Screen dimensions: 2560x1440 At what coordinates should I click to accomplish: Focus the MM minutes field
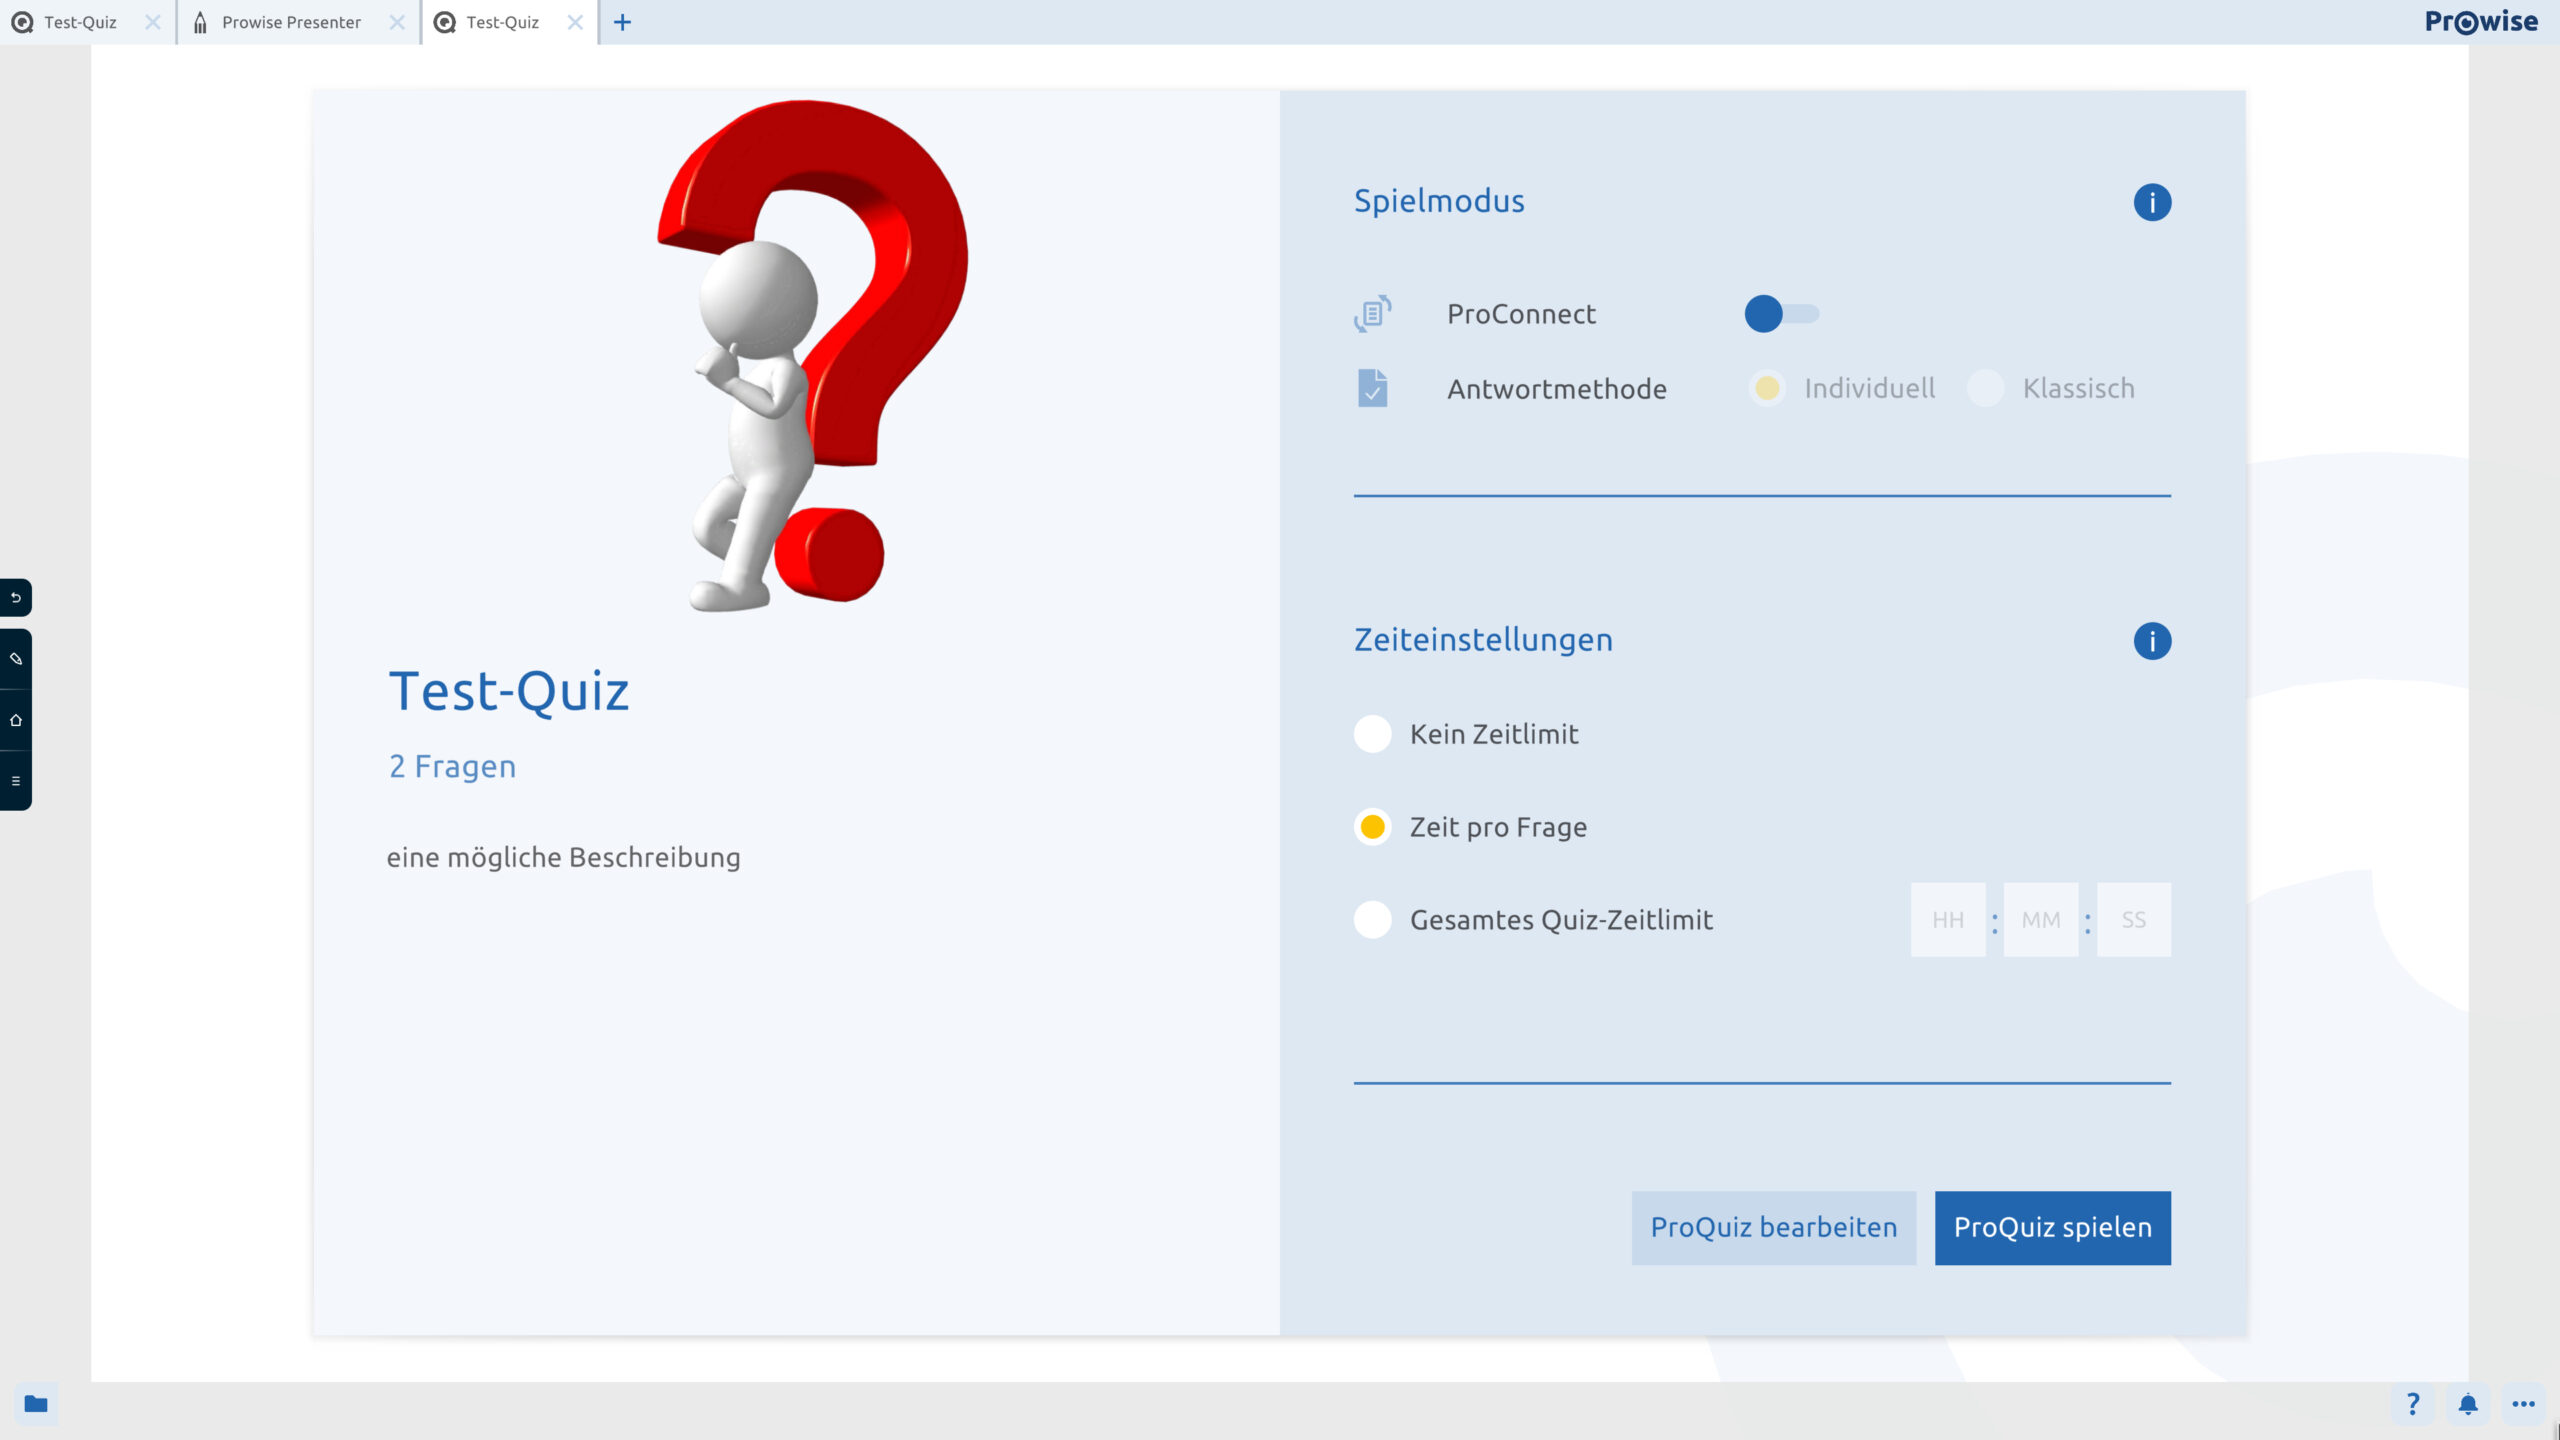click(x=2040, y=920)
